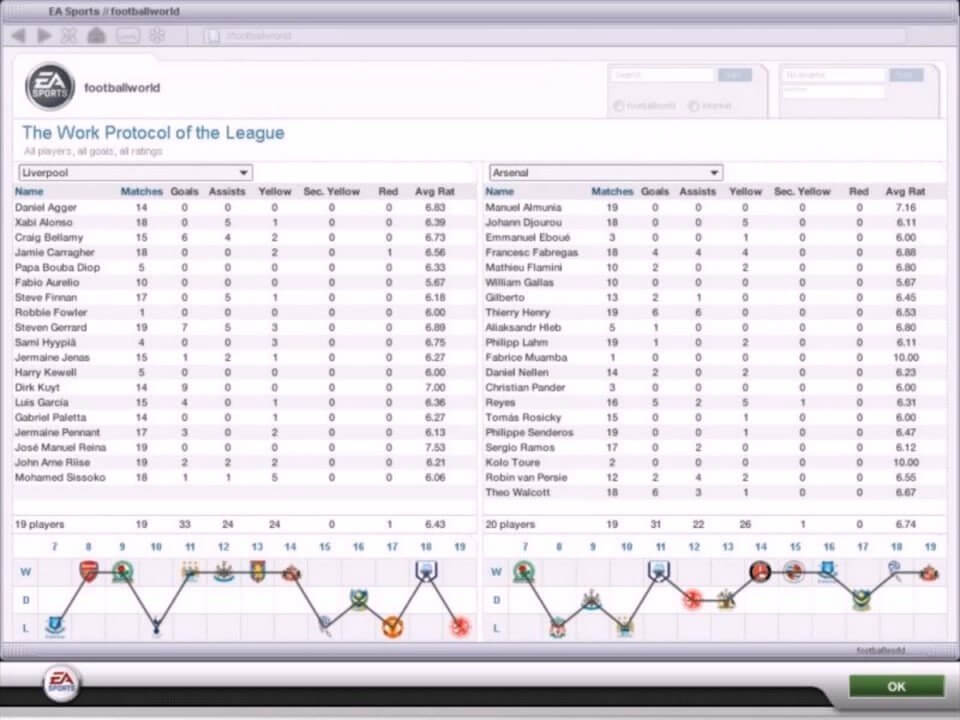Select Aston Villa crest on Liverpool matchday 13
Image resolution: width=960 pixels, height=720 pixels.
(x=258, y=572)
